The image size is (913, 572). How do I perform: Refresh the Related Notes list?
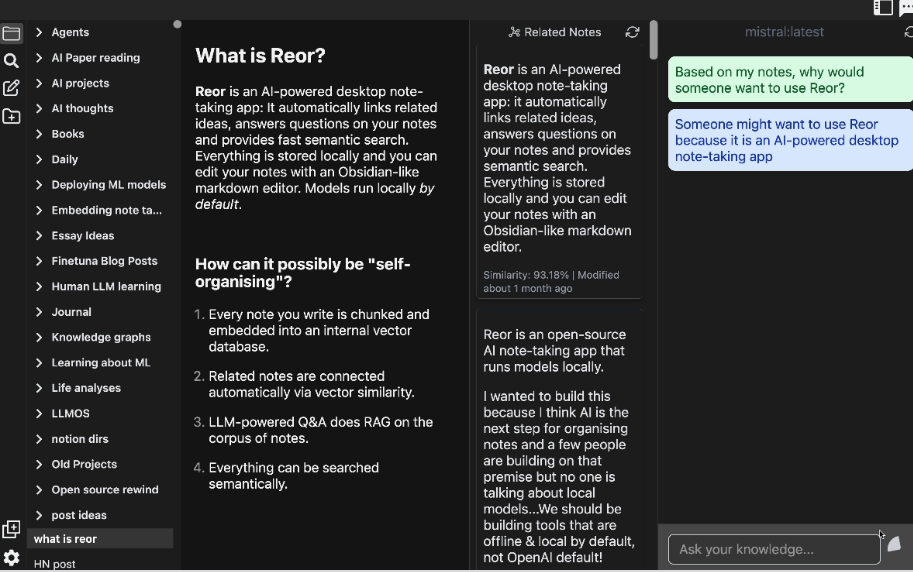click(632, 32)
